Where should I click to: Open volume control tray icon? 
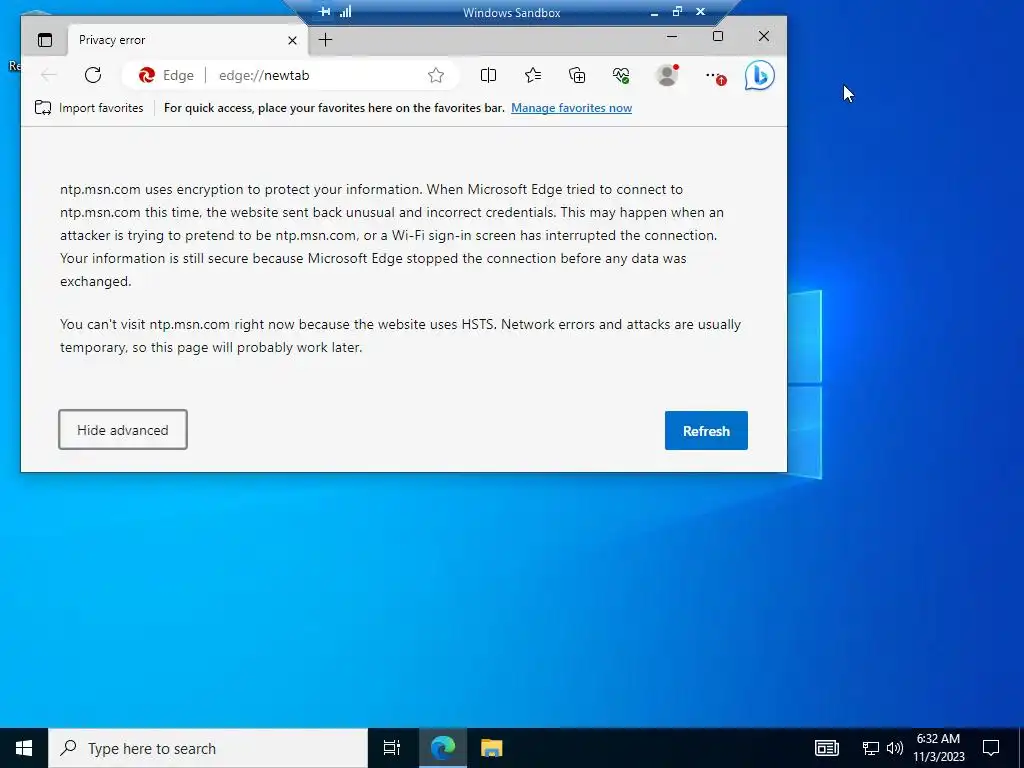(895, 748)
